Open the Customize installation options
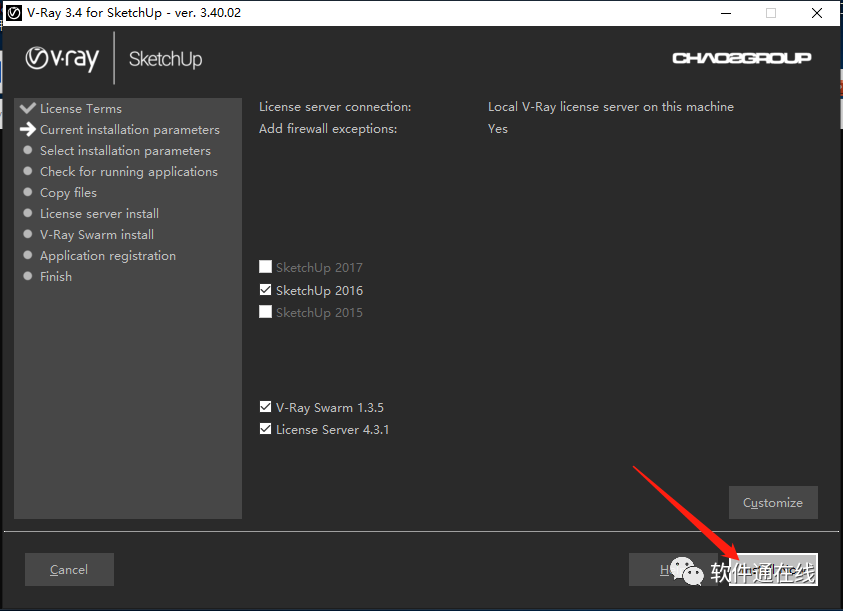This screenshot has height=611, width=843. coord(773,502)
